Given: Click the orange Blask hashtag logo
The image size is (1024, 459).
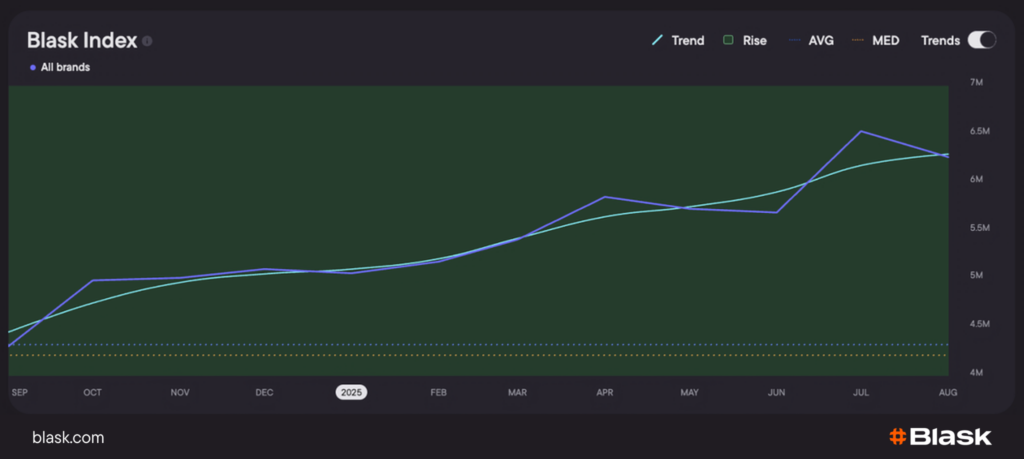Looking at the screenshot, I should click(897, 437).
